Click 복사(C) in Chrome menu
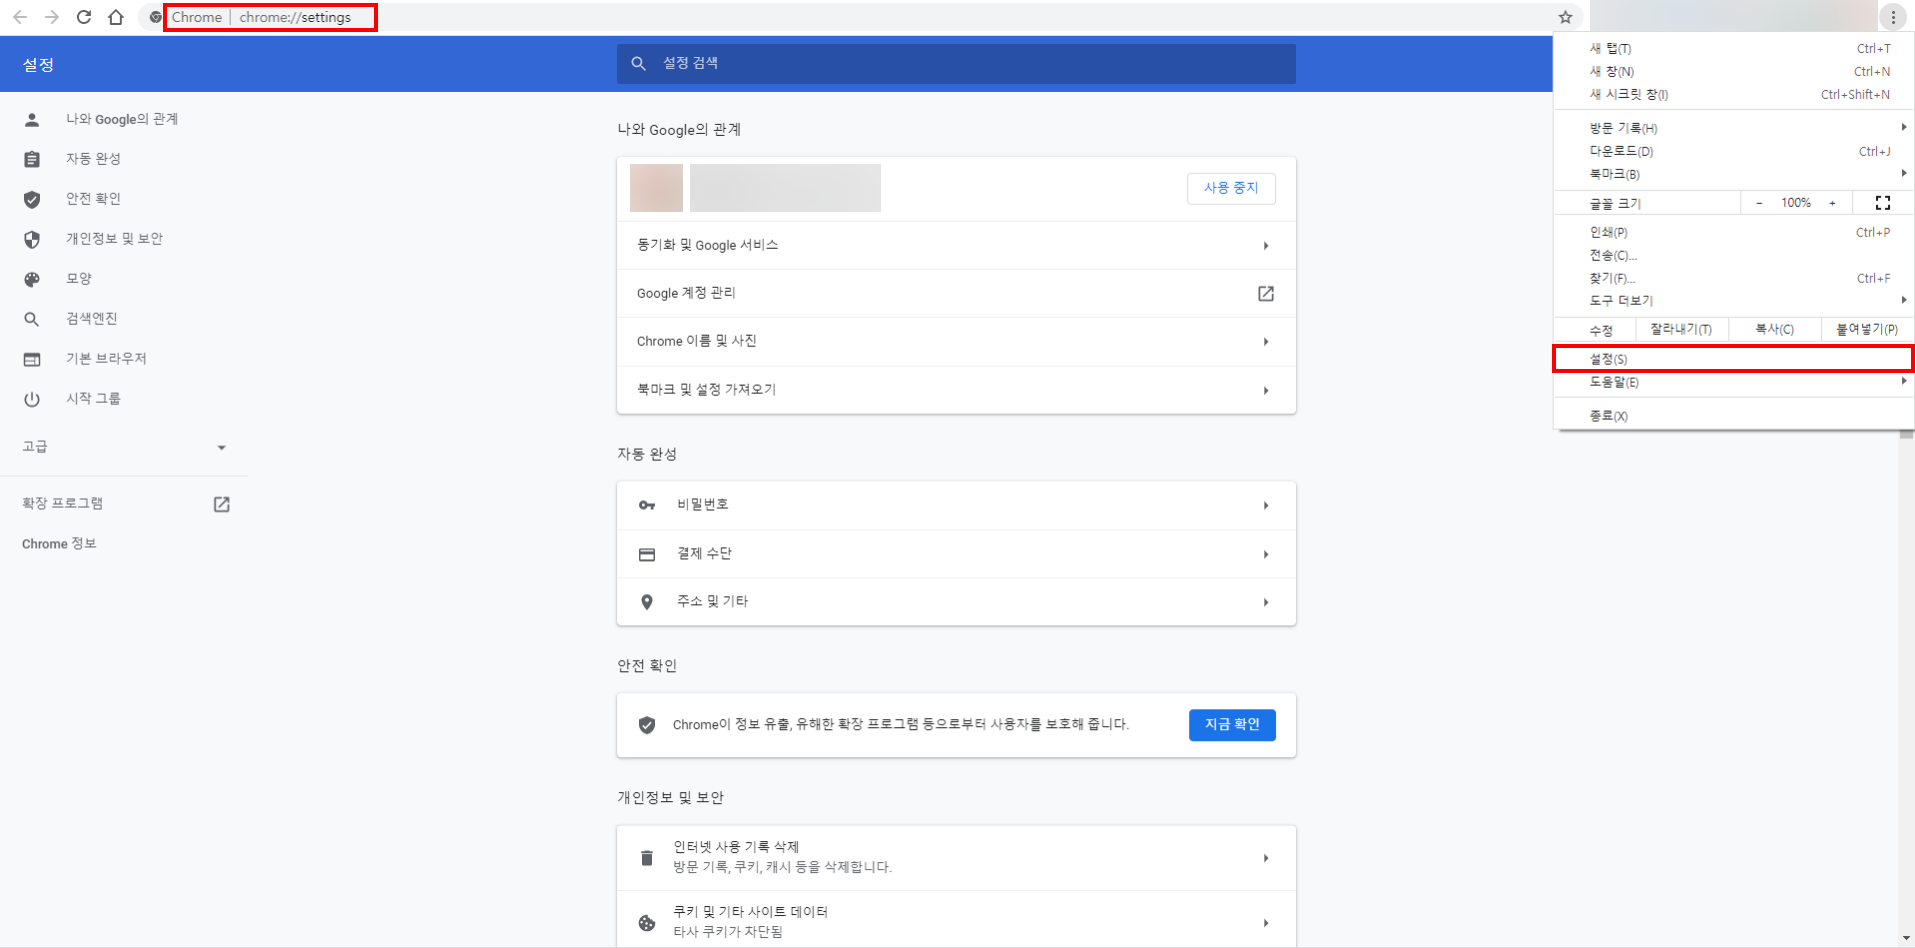Screen dimensions: 1915x948 [x=1775, y=329]
